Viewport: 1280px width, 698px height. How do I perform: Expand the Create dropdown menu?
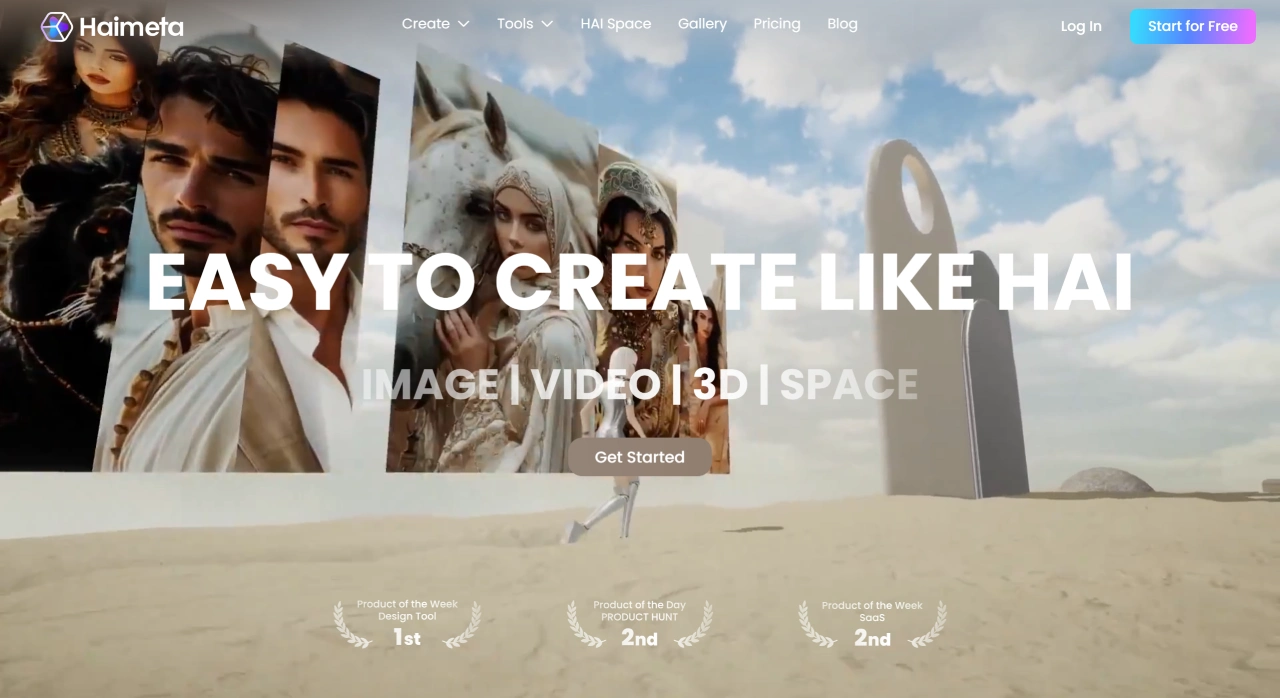coord(435,24)
